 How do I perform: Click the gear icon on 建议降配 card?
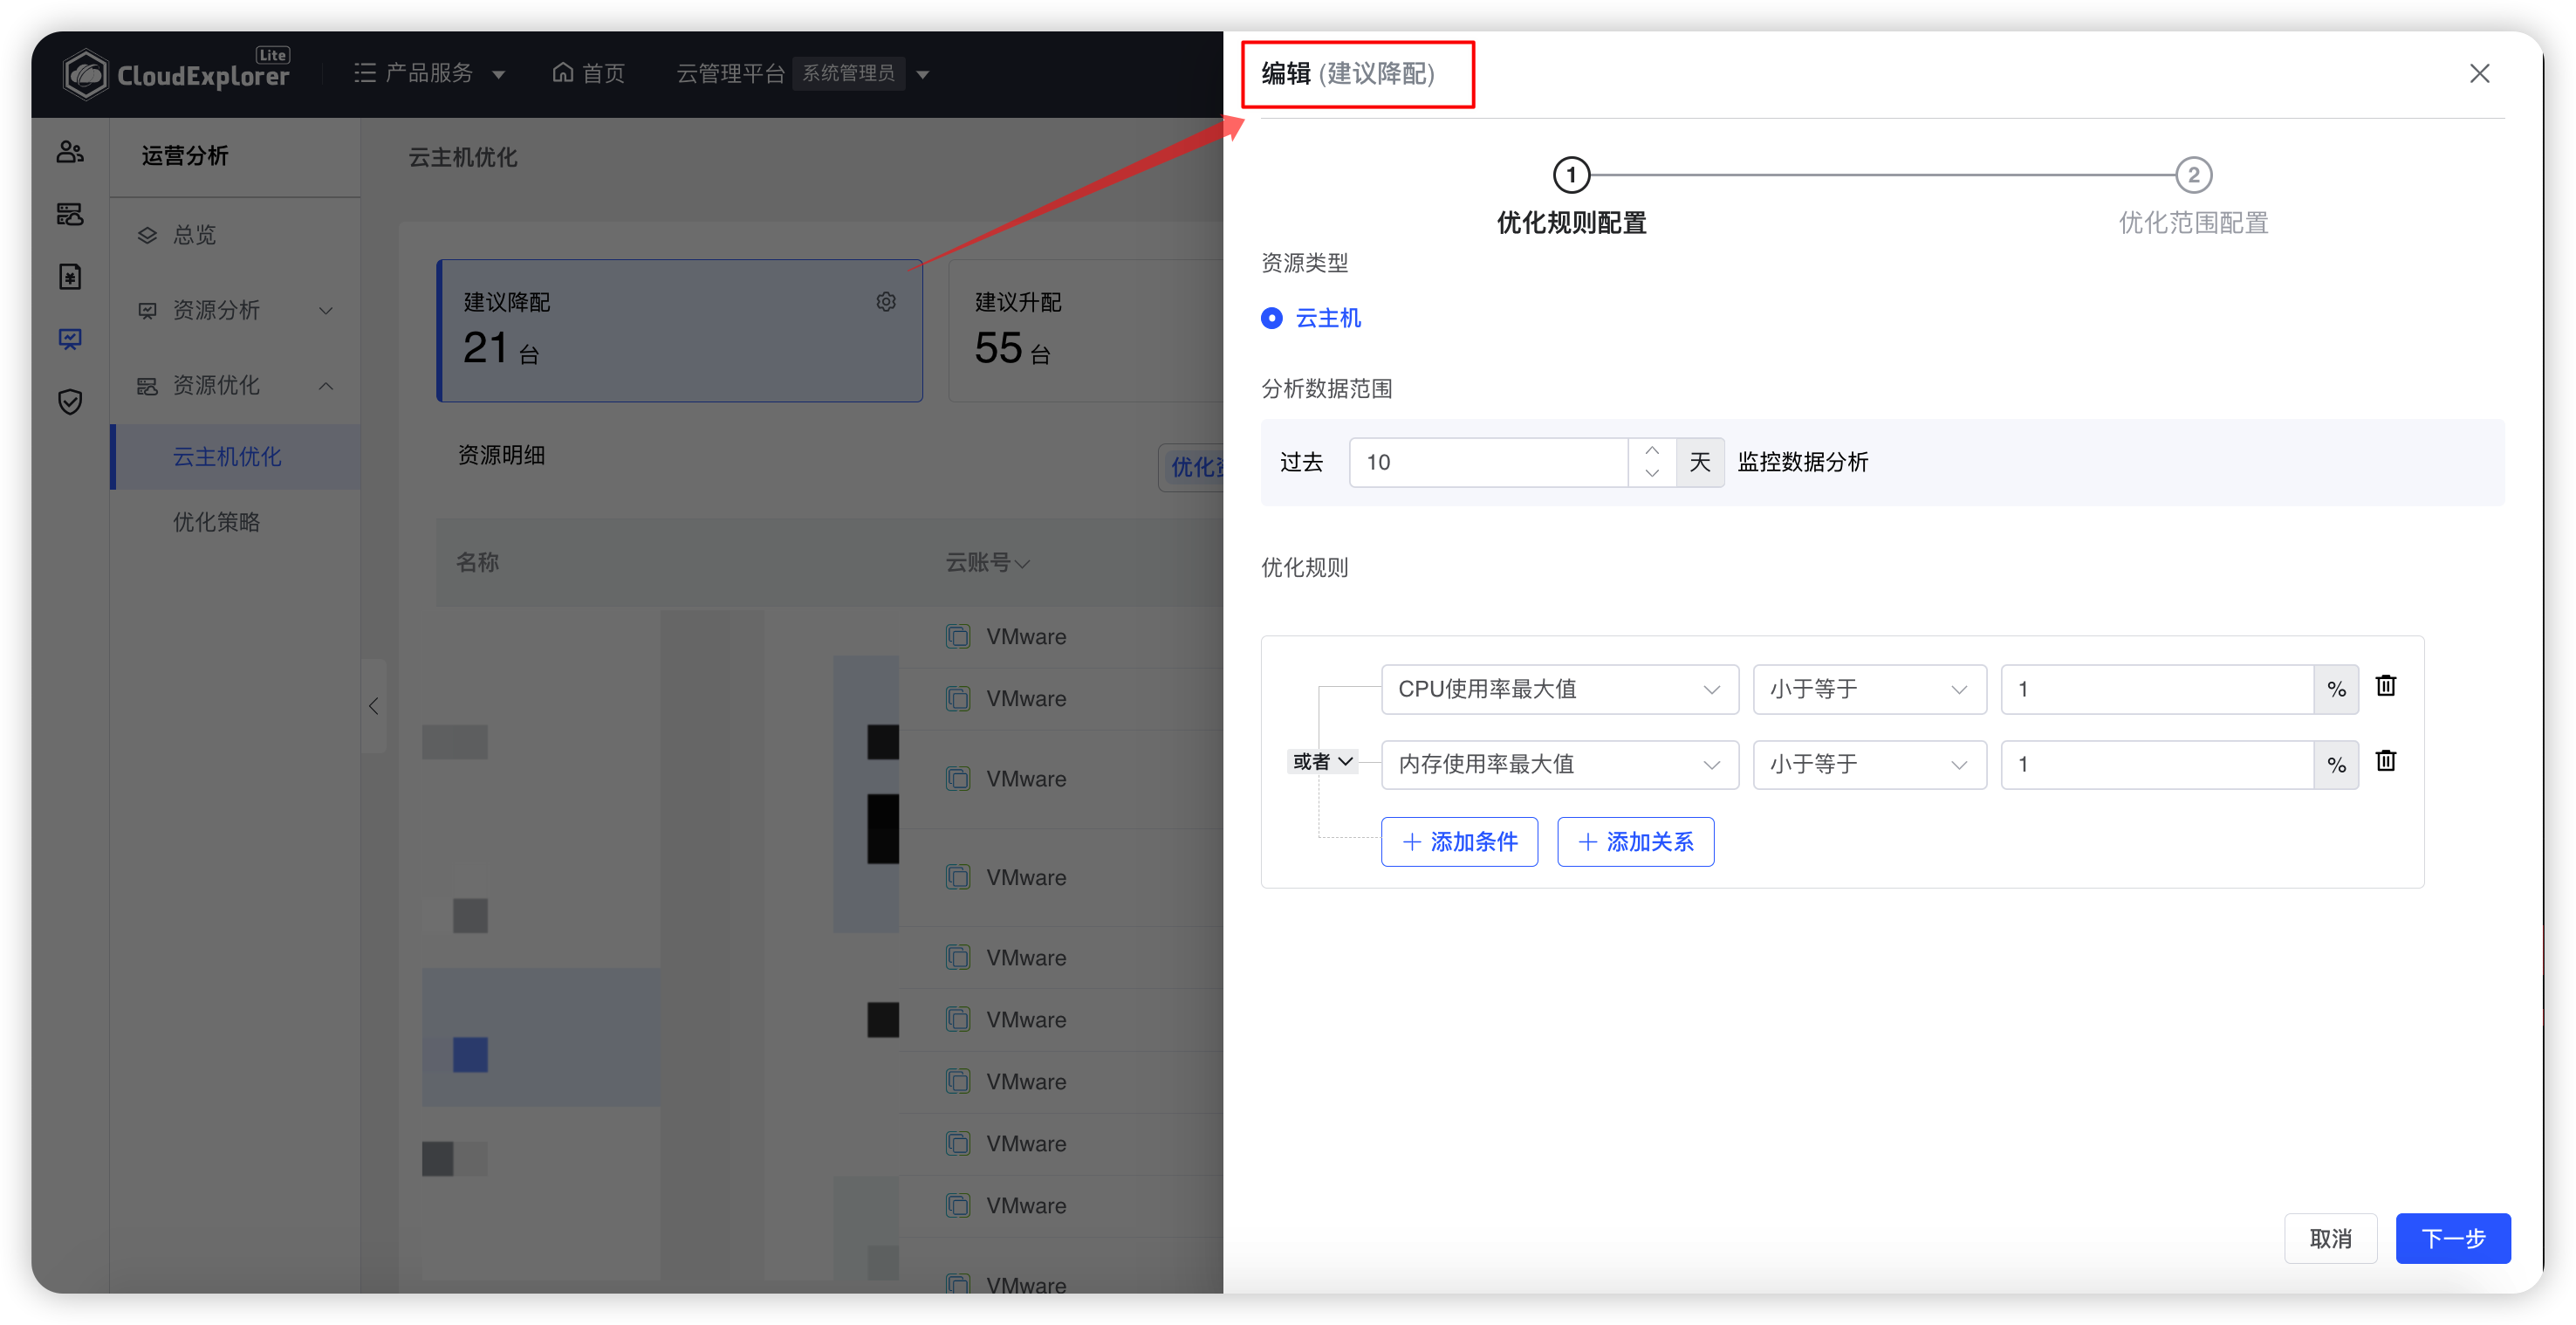click(x=886, y=302)
